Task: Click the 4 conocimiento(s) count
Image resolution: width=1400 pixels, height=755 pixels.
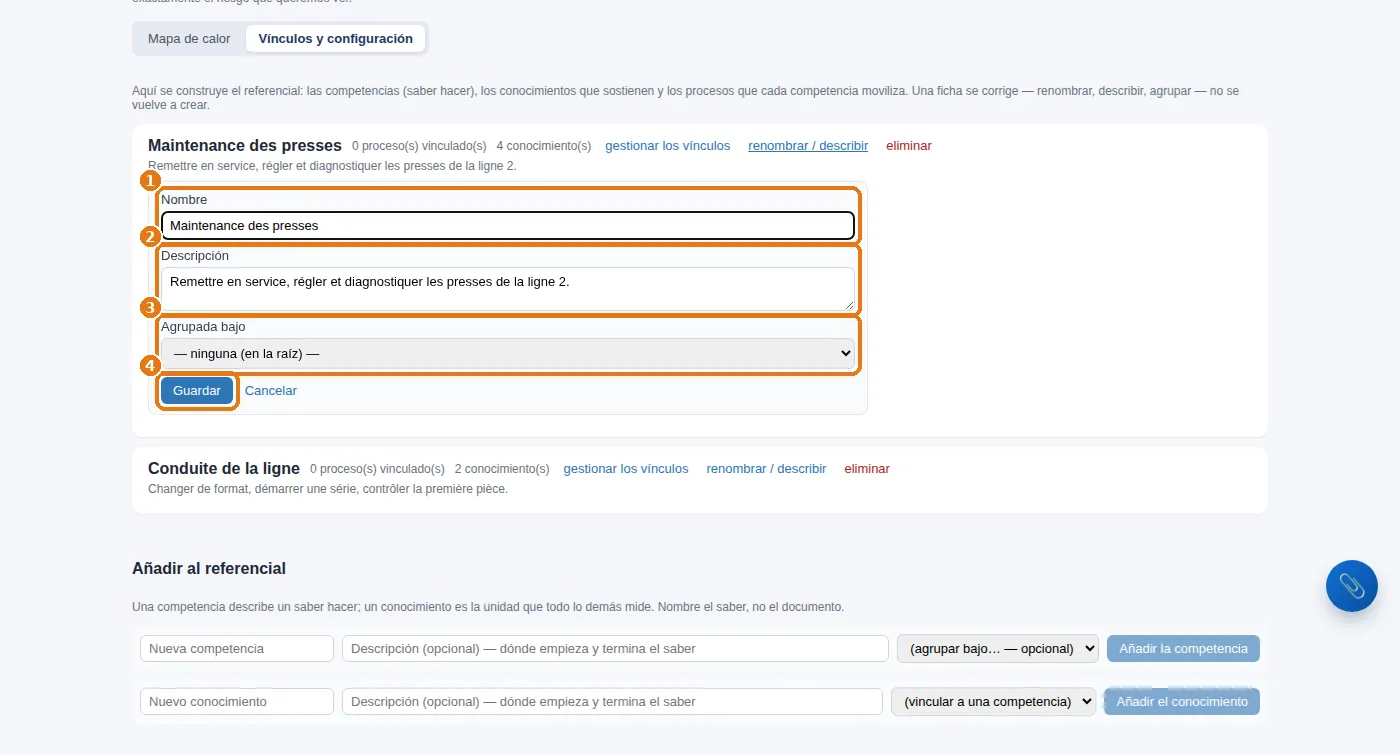Action: 544,146
